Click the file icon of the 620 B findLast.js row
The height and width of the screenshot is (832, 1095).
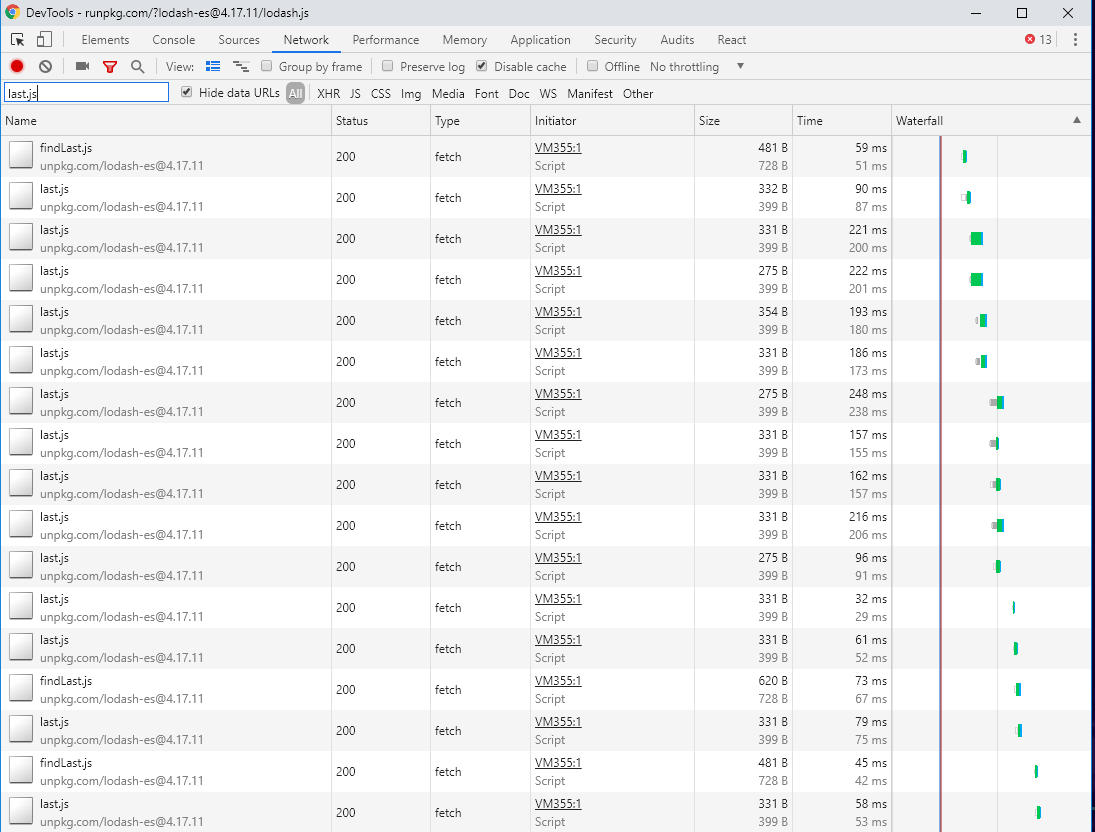coord(21,689)
